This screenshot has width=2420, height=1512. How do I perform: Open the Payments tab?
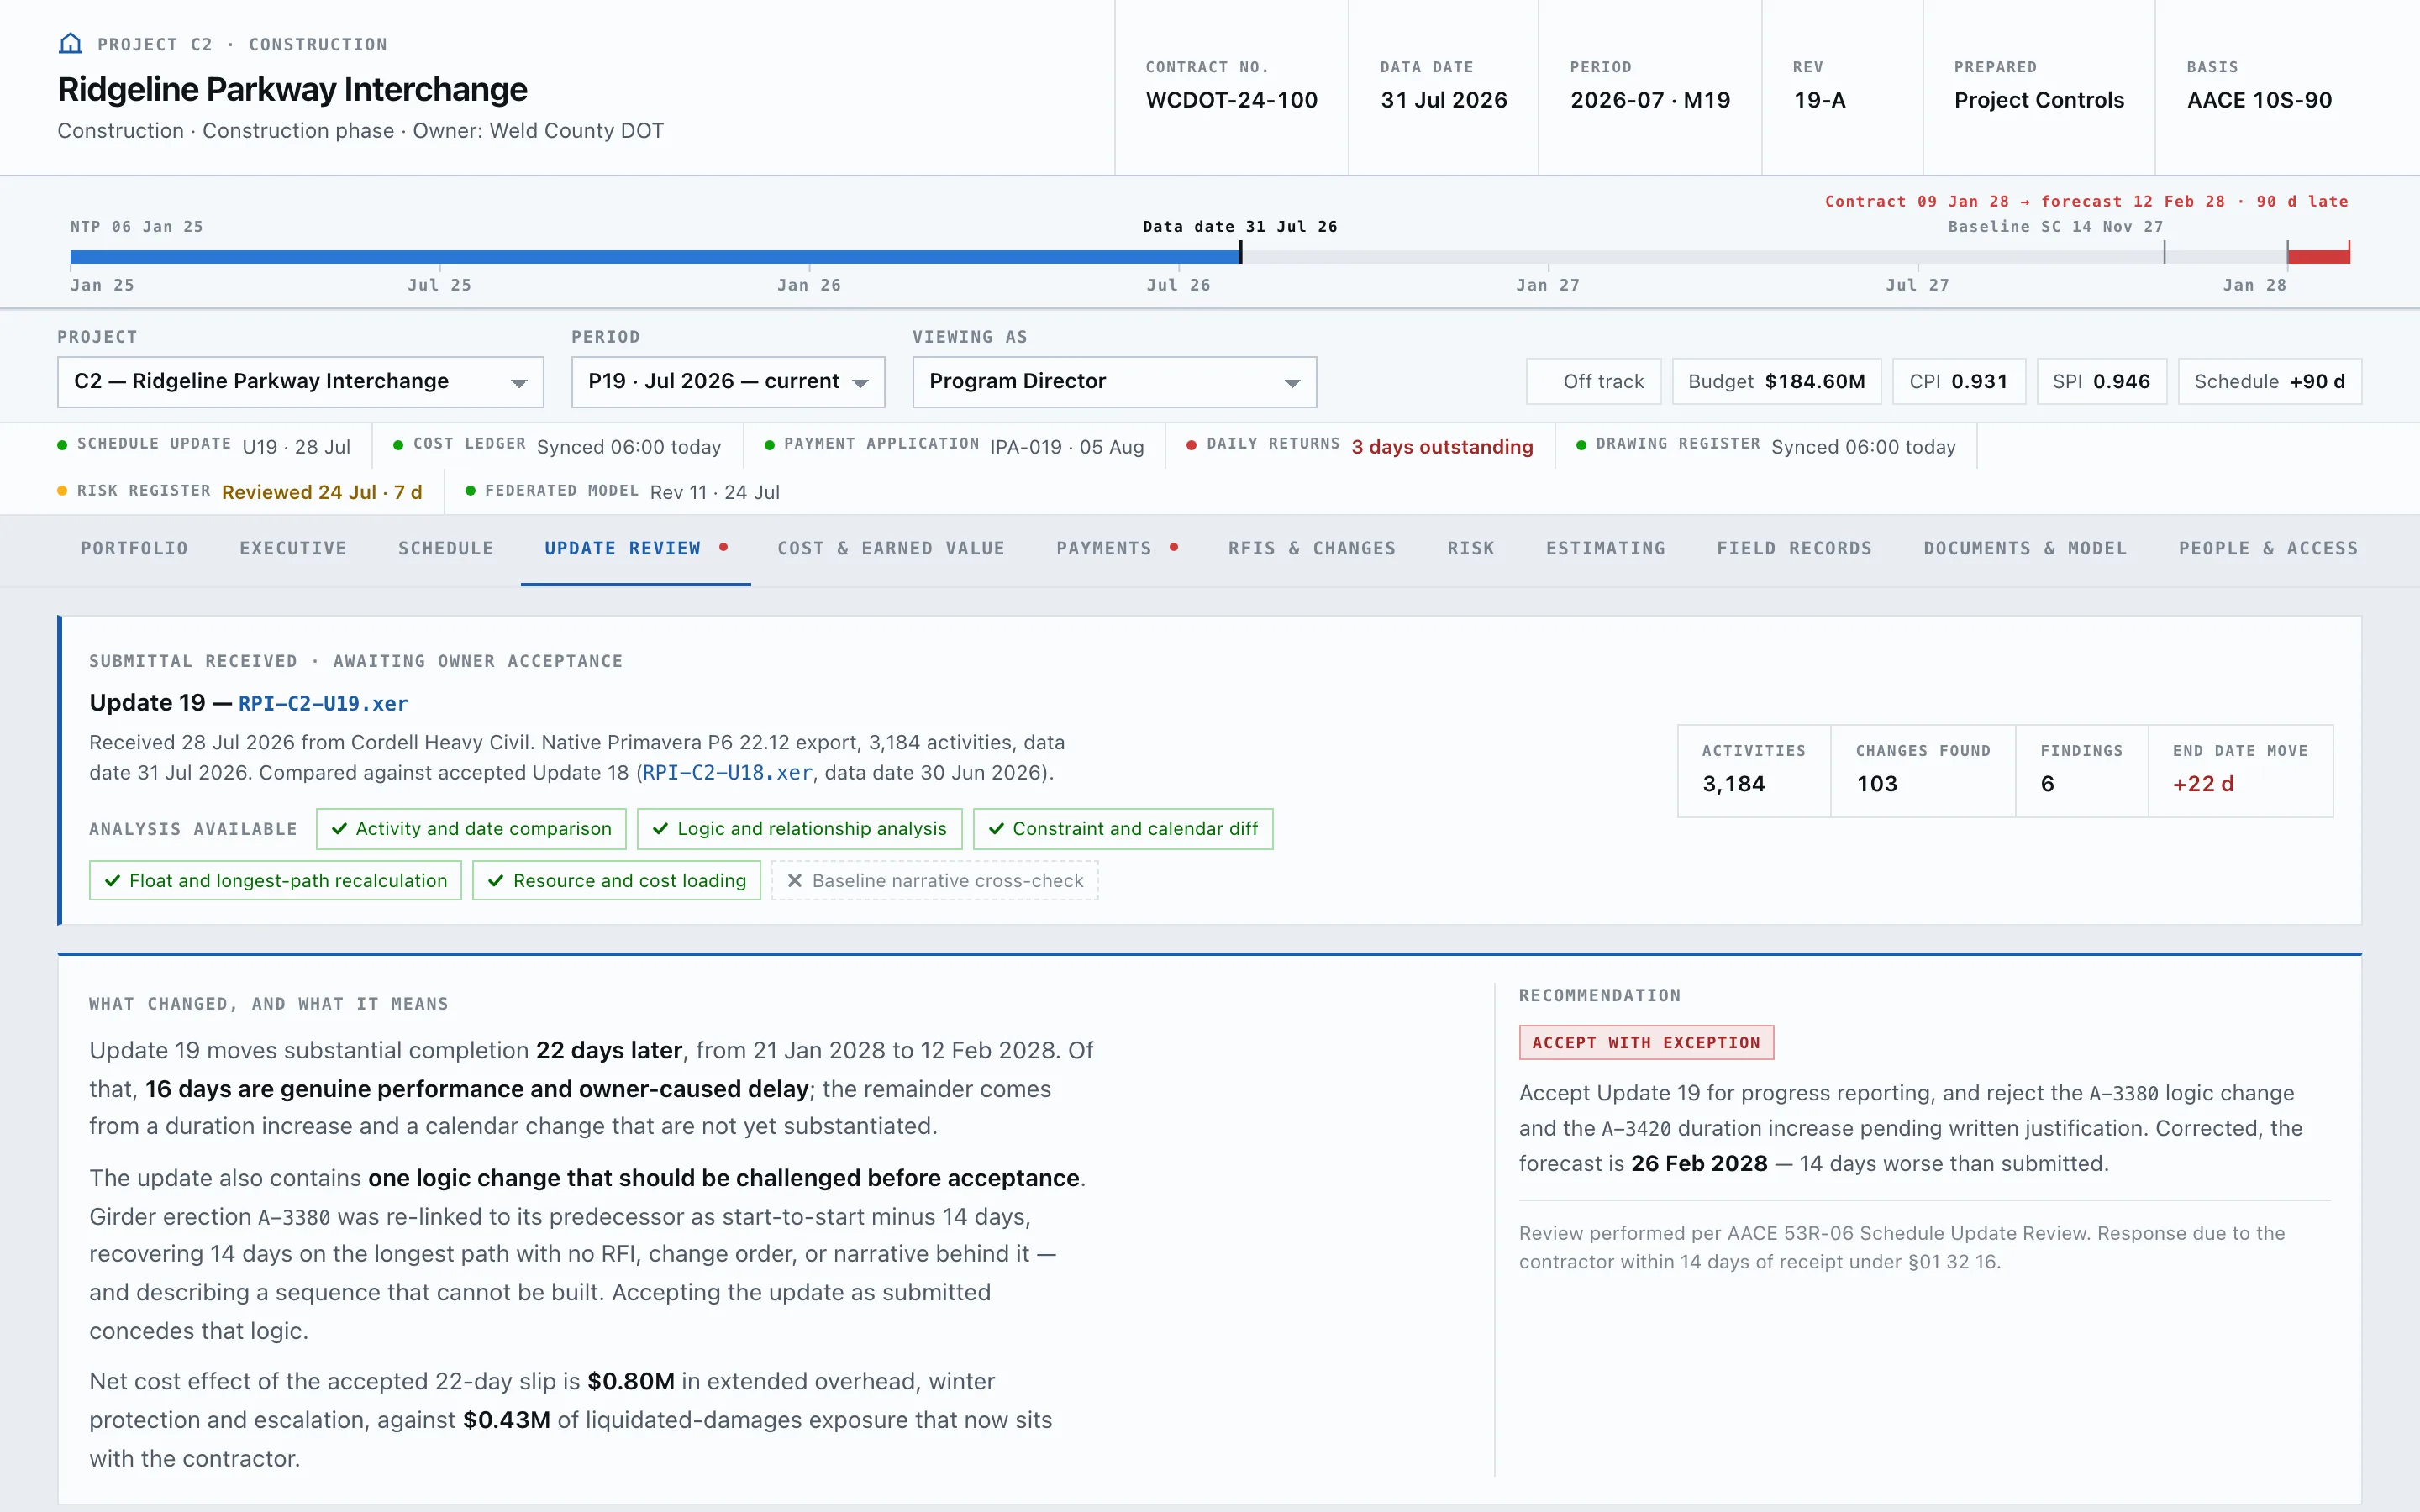(x=1117, y=549)
